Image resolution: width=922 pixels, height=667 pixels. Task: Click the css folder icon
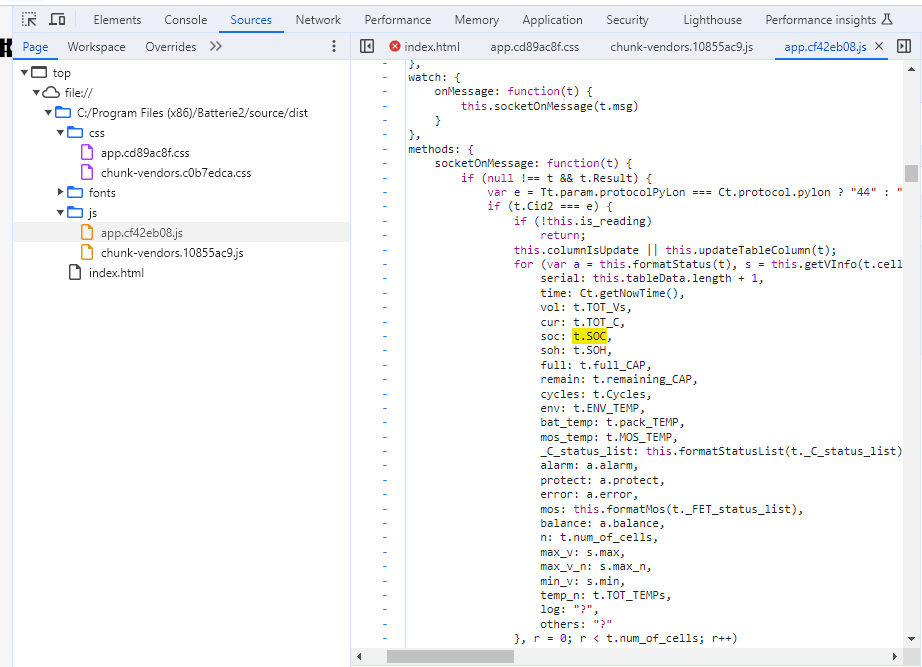75,132
